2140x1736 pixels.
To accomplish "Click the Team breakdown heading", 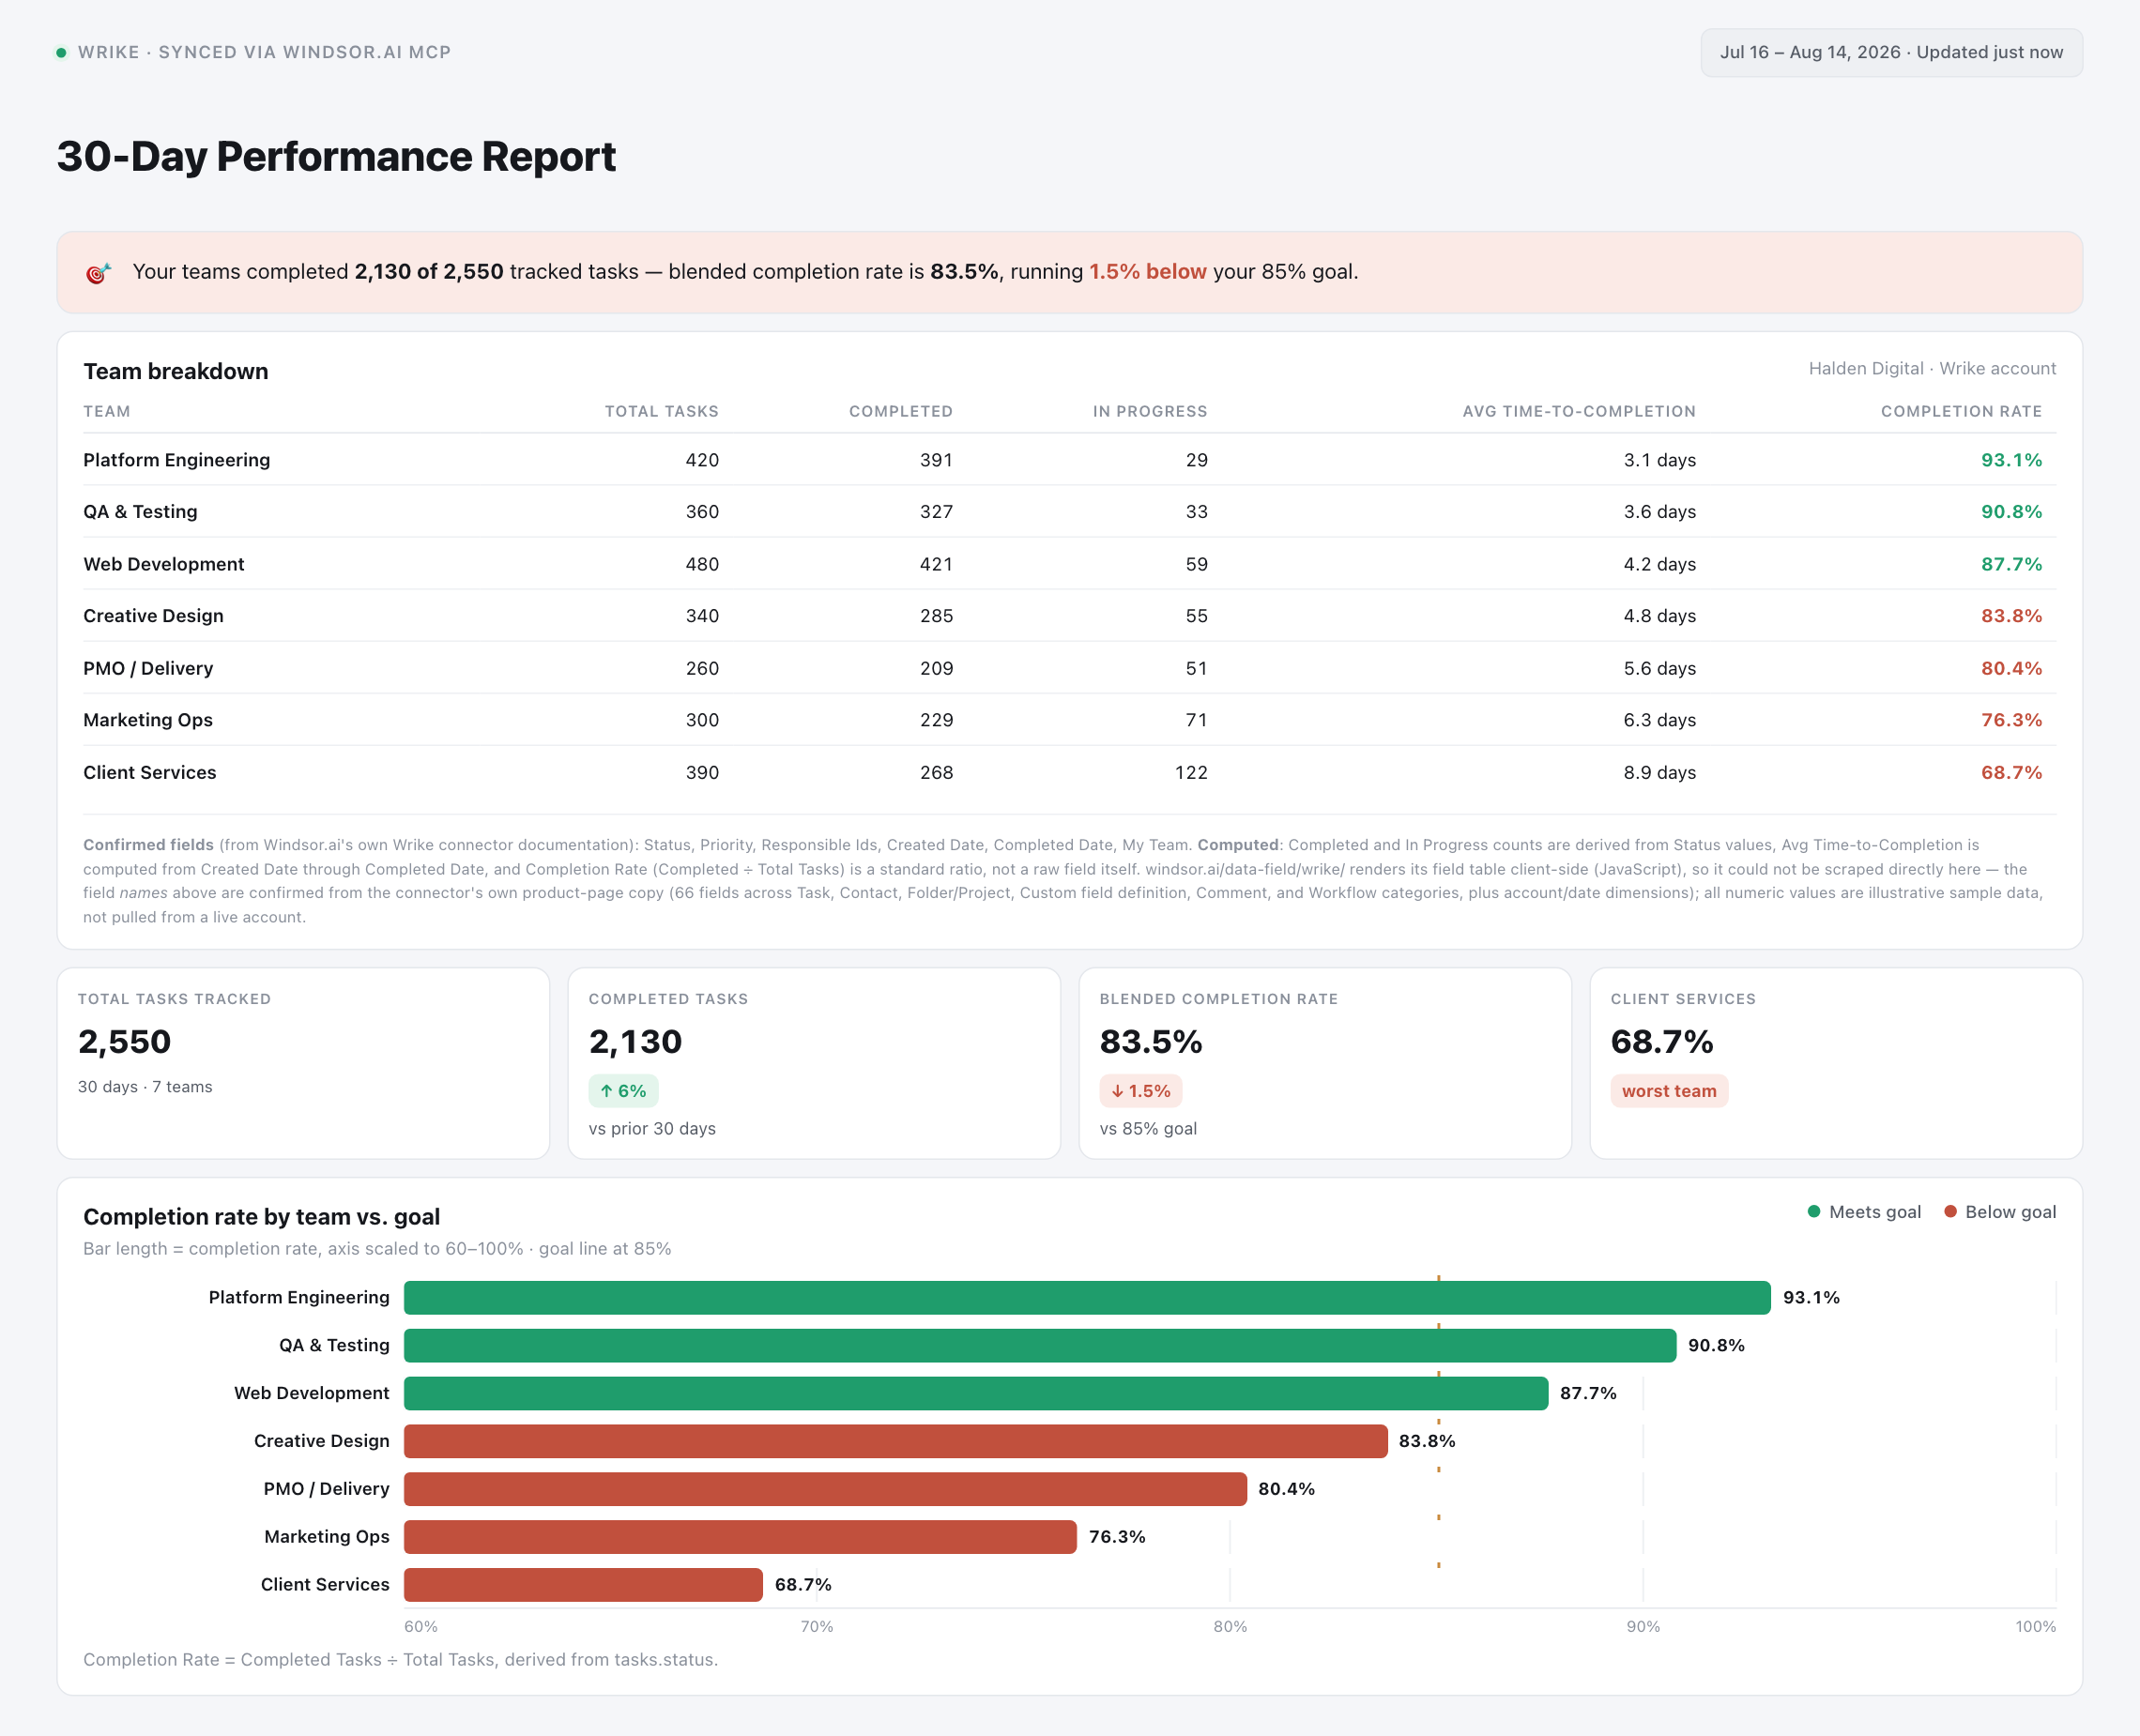I will [x=176, y=371].
